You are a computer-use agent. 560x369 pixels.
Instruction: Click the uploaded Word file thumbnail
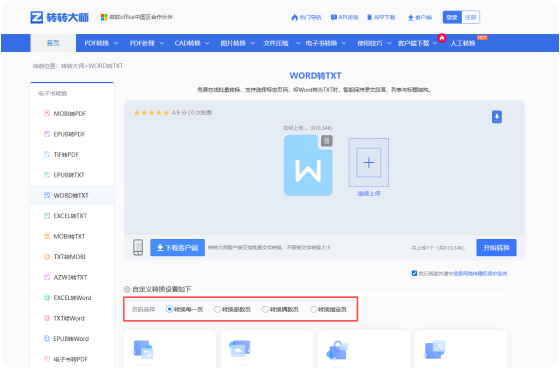click(x=308, y=165)
